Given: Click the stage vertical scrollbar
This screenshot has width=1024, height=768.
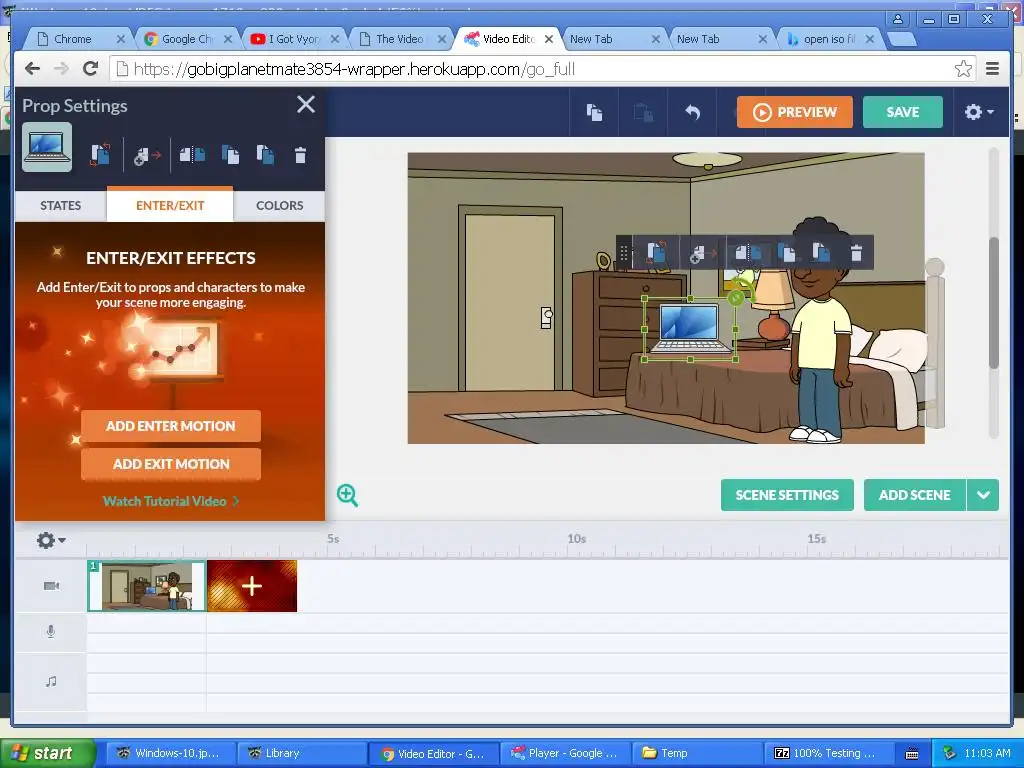Looking at the screenshot, I should click(994, 302).
